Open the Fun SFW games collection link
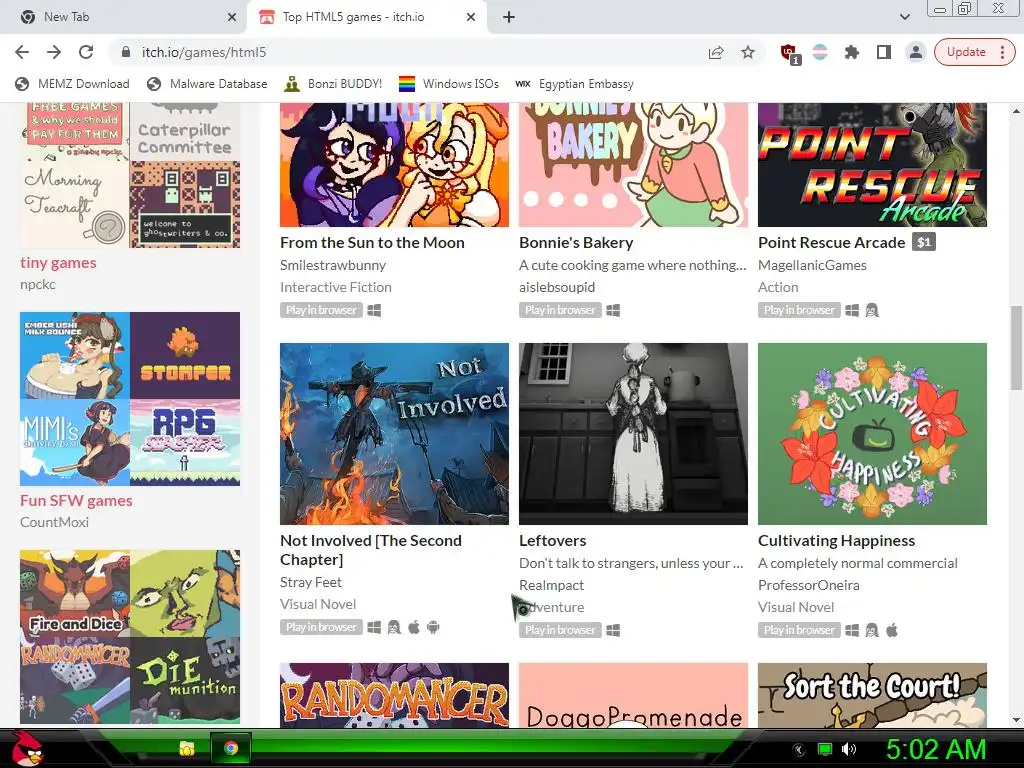 (76, 500)
